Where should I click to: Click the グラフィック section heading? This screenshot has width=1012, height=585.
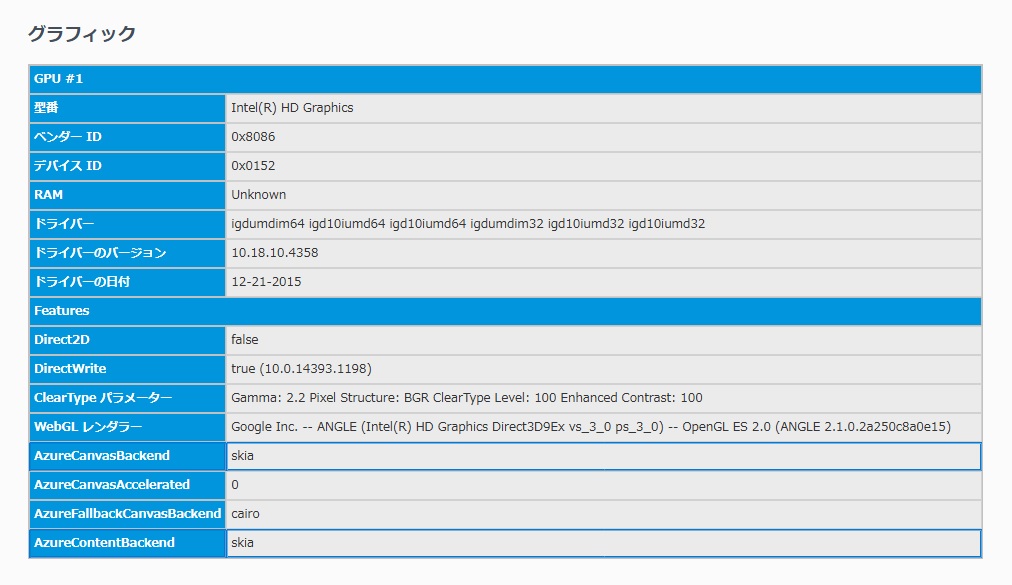tap(81, 34)
